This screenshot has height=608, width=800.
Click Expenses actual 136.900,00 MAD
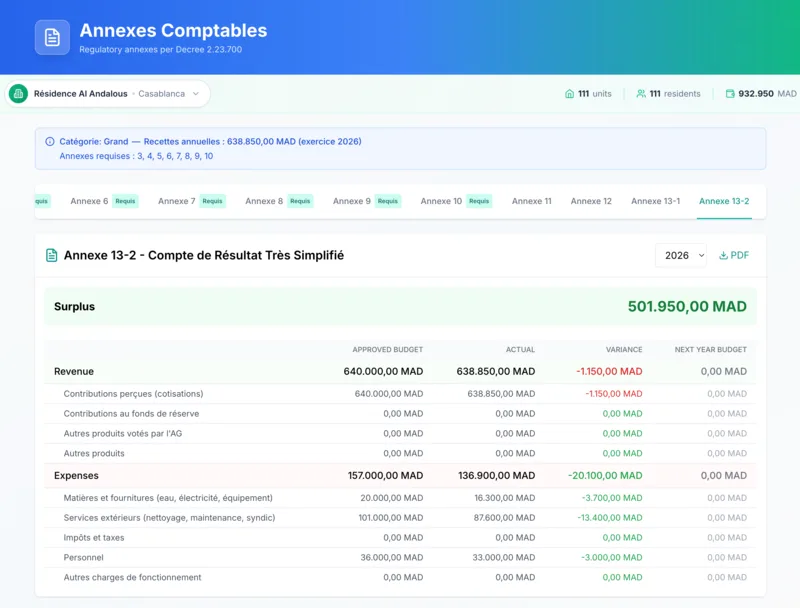496,475
